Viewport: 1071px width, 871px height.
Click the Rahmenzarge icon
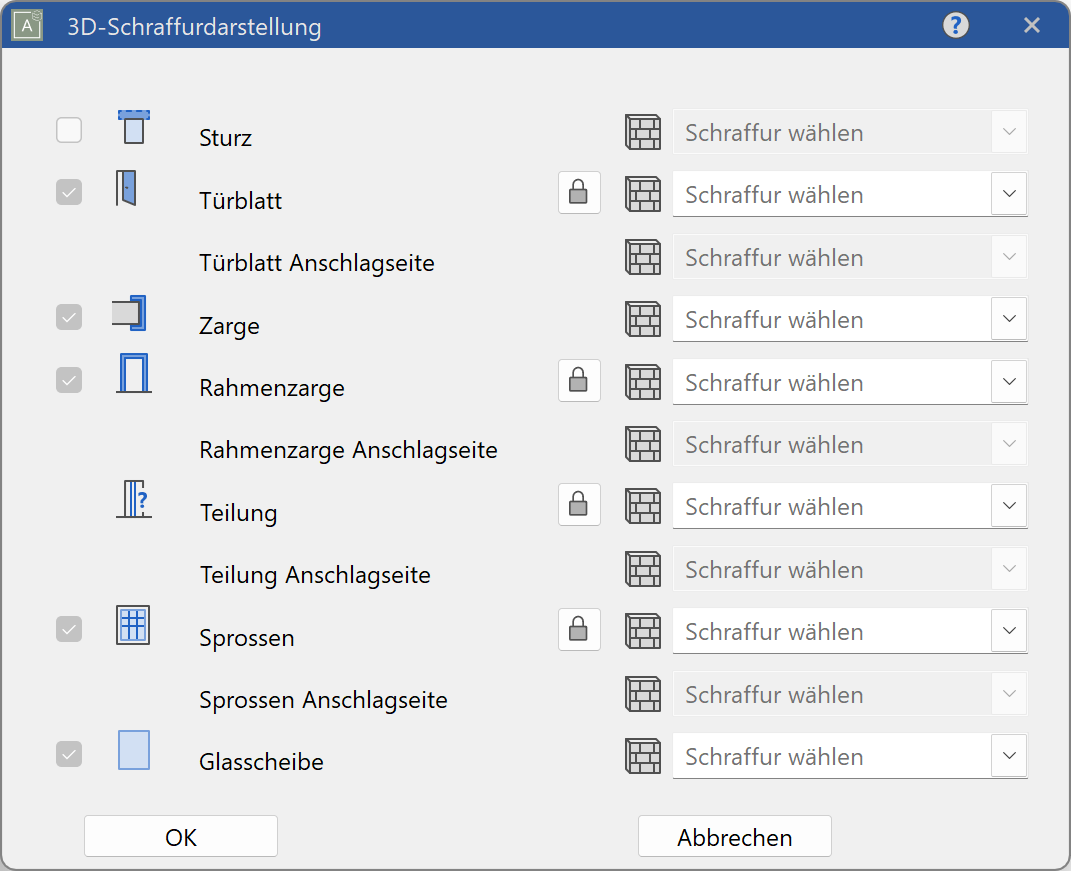click(134, 374)
